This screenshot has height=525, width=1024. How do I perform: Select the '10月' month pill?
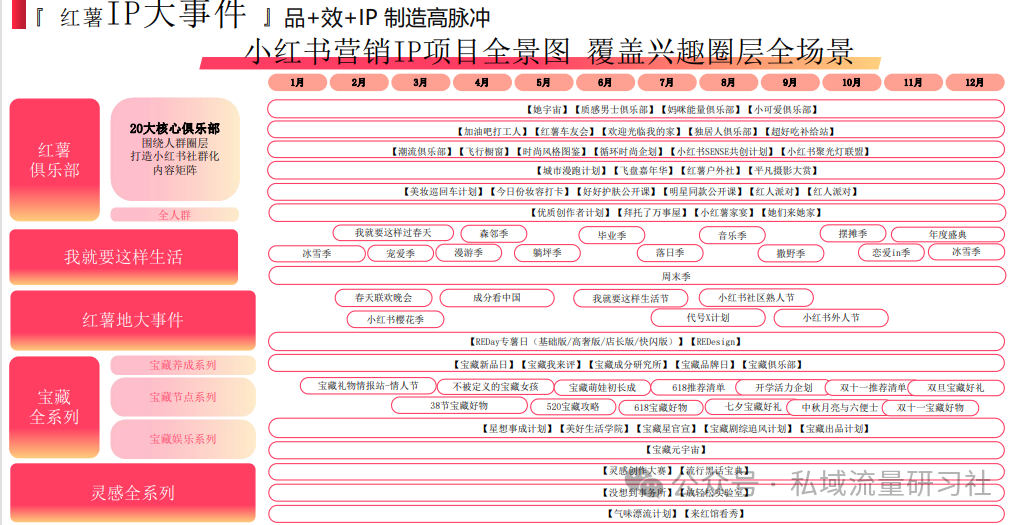coord(851,82)
